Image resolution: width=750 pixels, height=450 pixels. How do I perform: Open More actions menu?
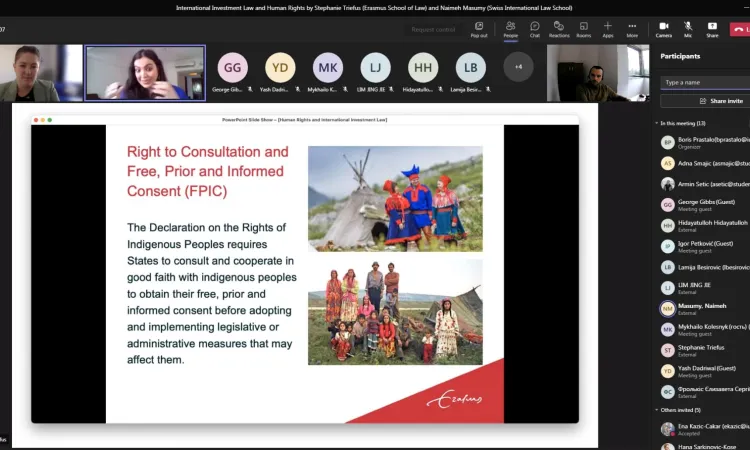632,28
